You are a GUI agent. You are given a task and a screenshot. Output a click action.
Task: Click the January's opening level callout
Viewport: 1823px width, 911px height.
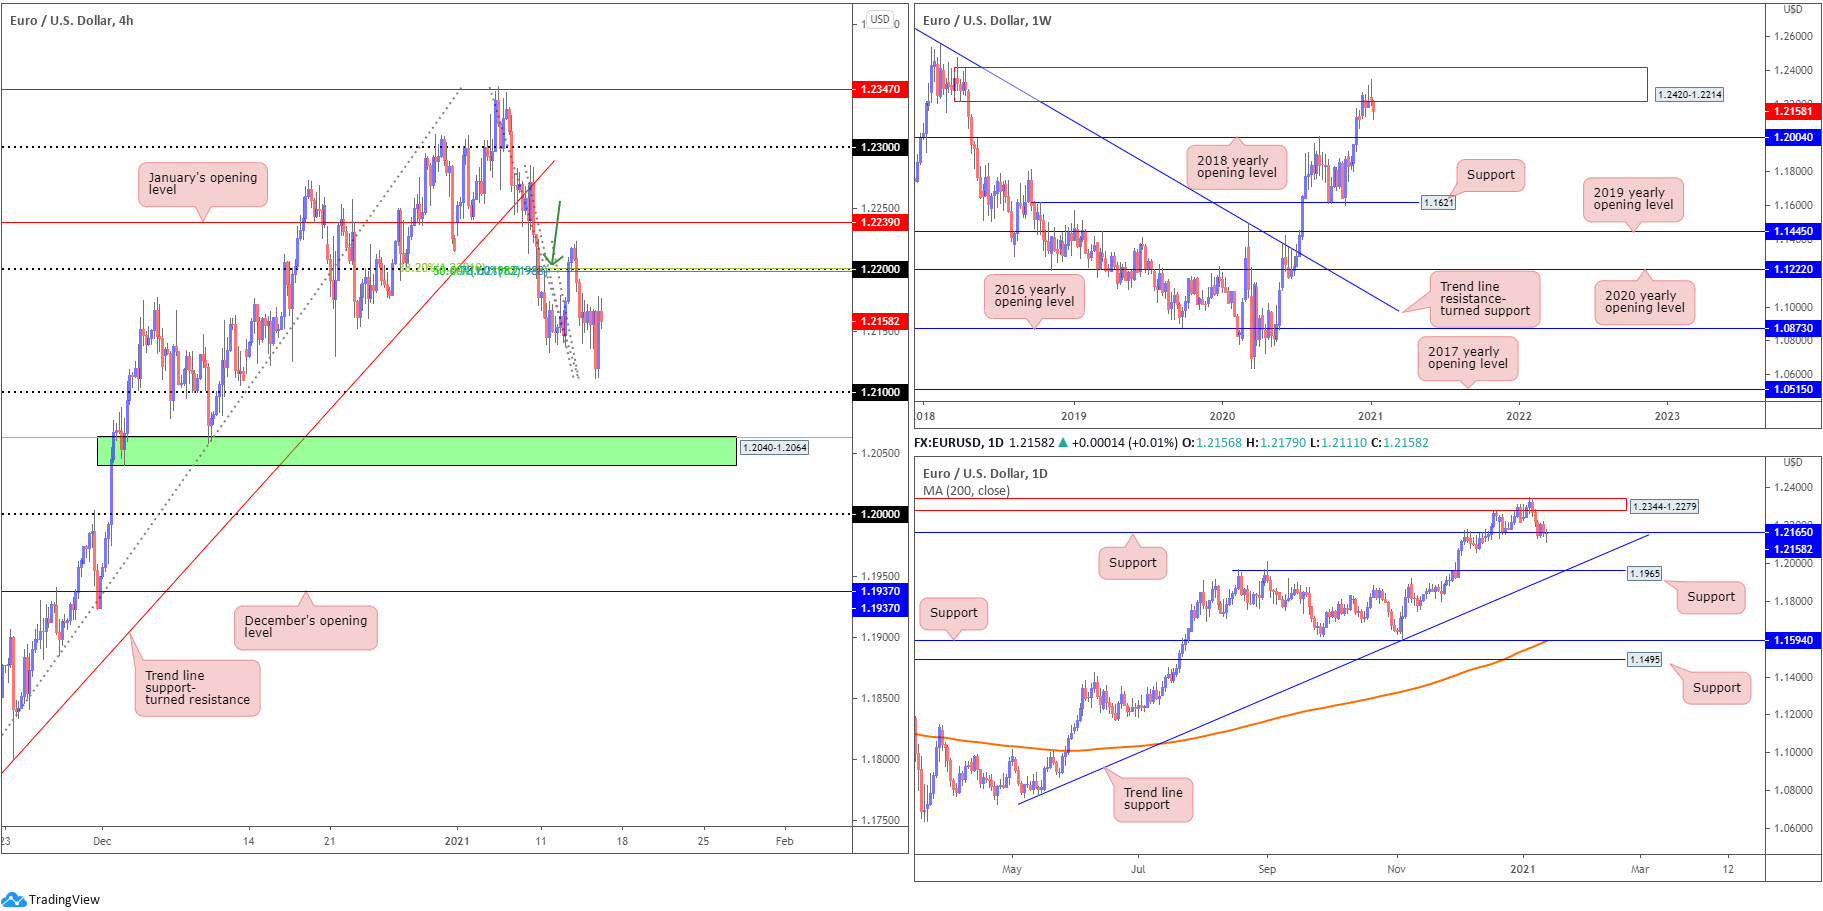tap(203, 184)
